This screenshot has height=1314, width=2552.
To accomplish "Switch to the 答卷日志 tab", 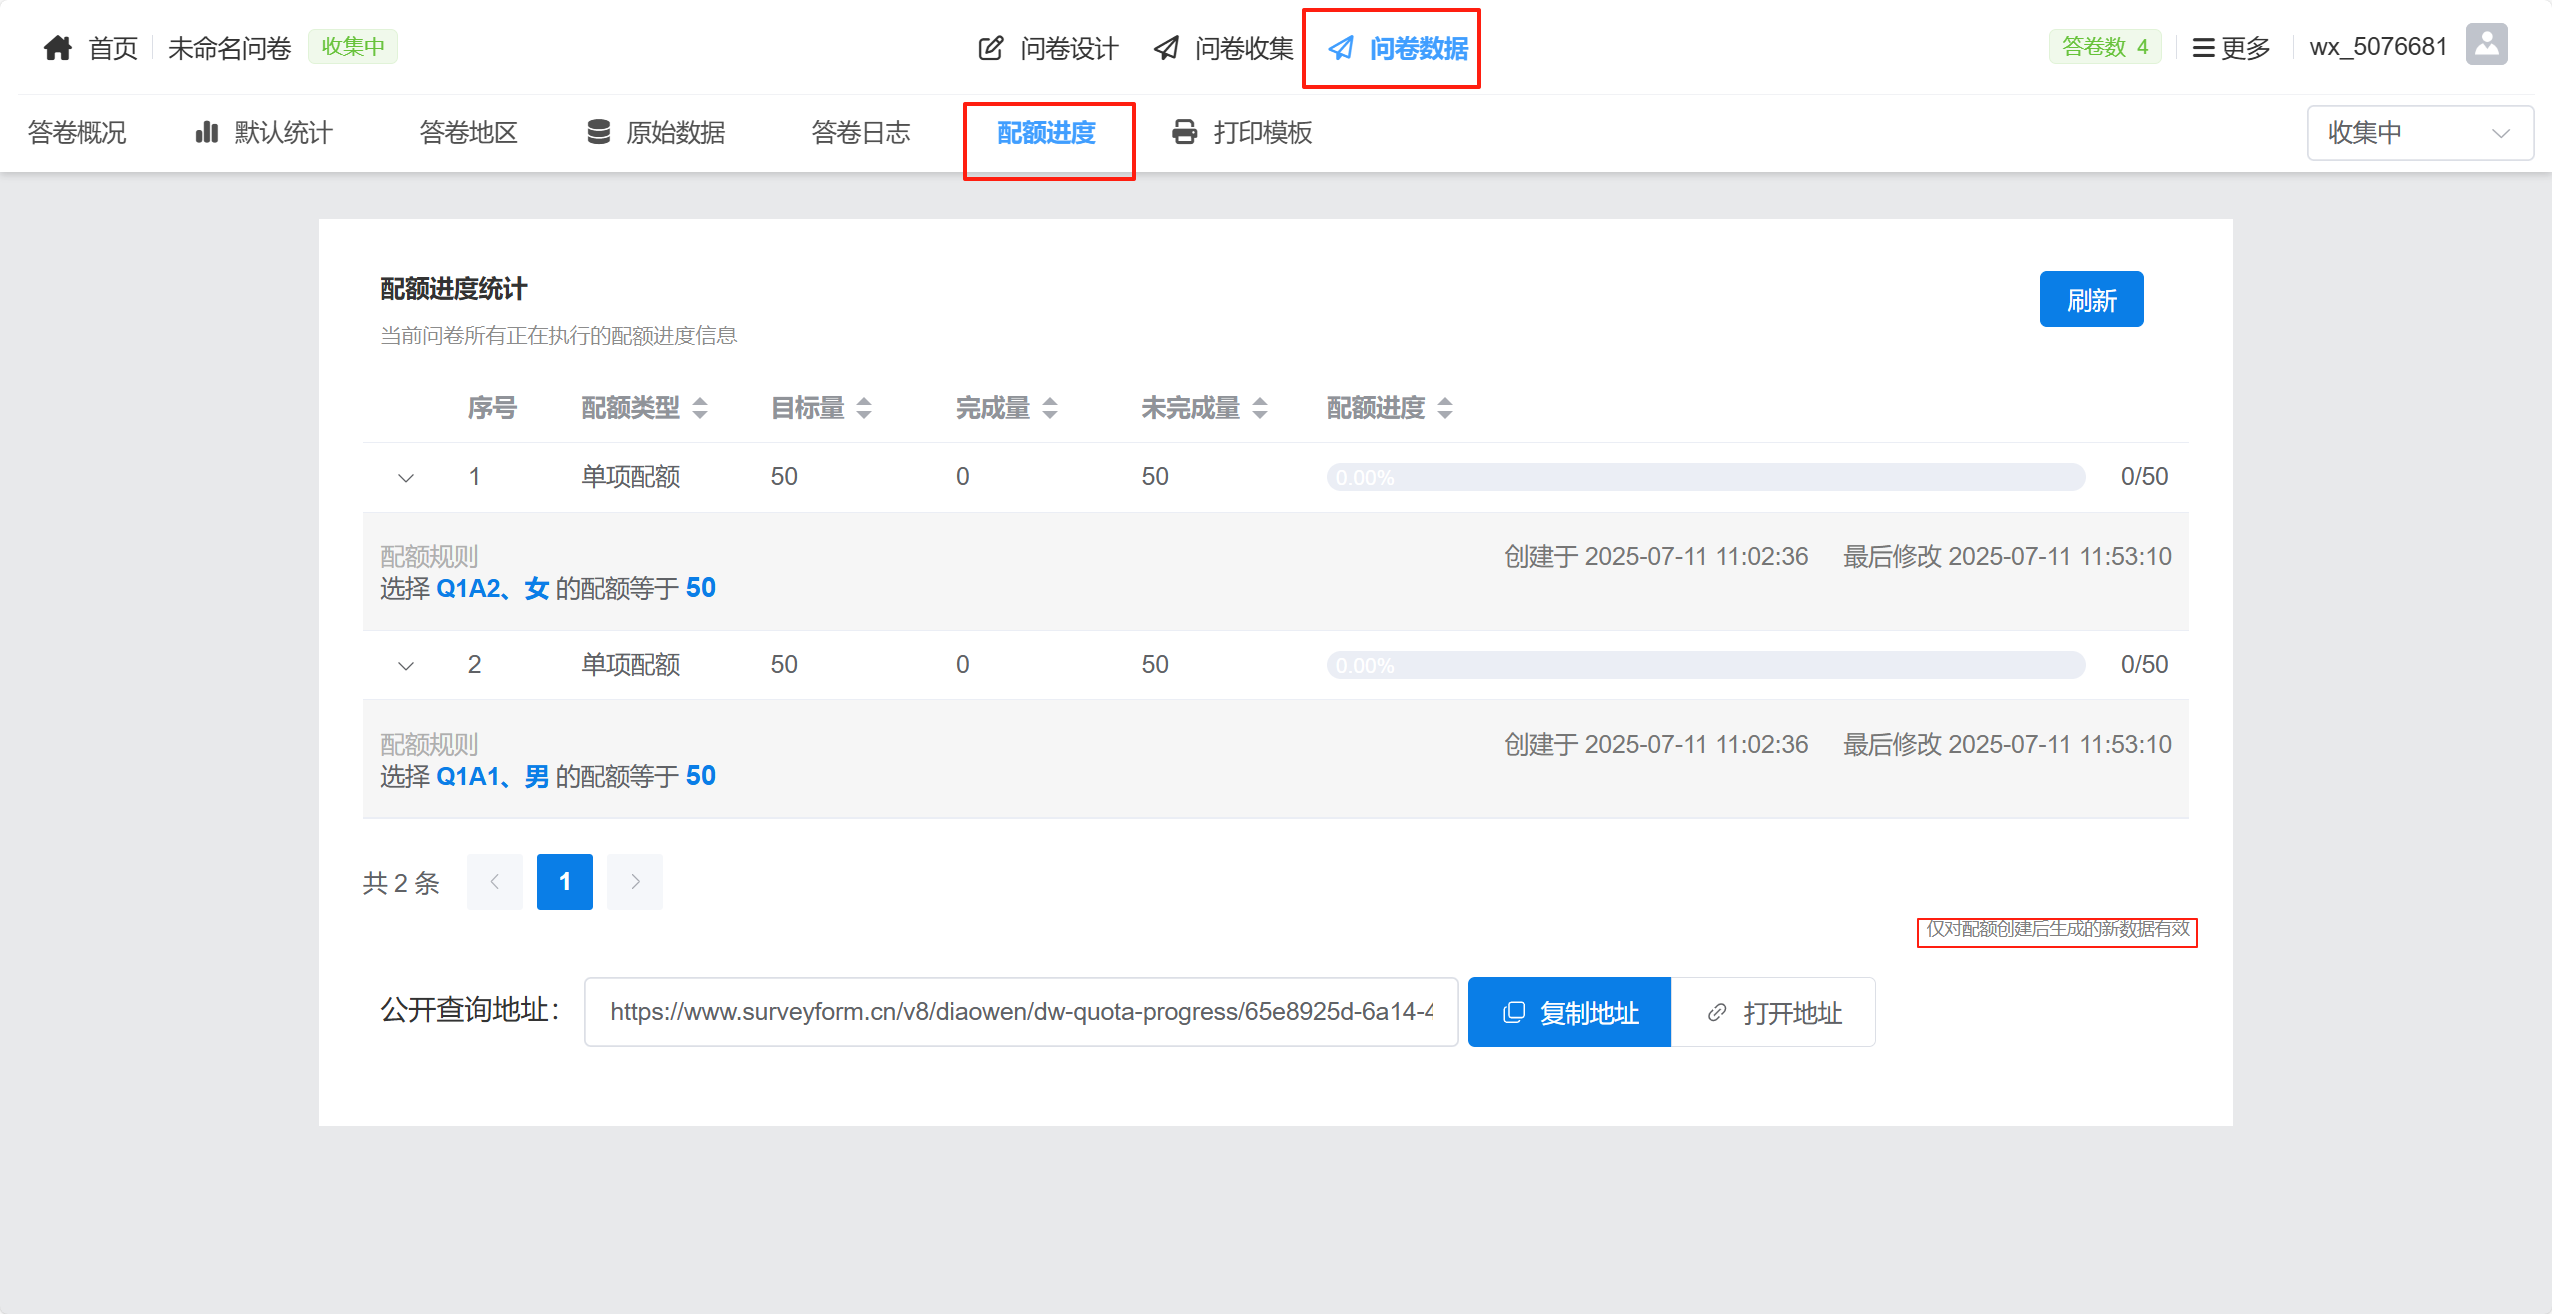I will 860,132.
